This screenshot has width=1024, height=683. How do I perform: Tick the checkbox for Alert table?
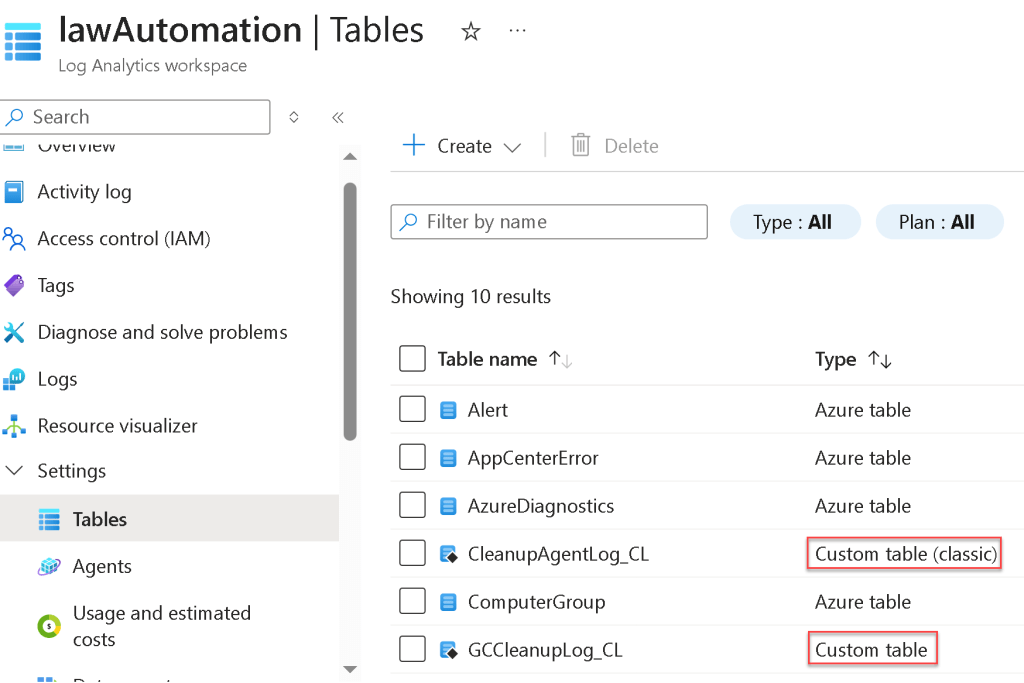[x=412, y=410]
